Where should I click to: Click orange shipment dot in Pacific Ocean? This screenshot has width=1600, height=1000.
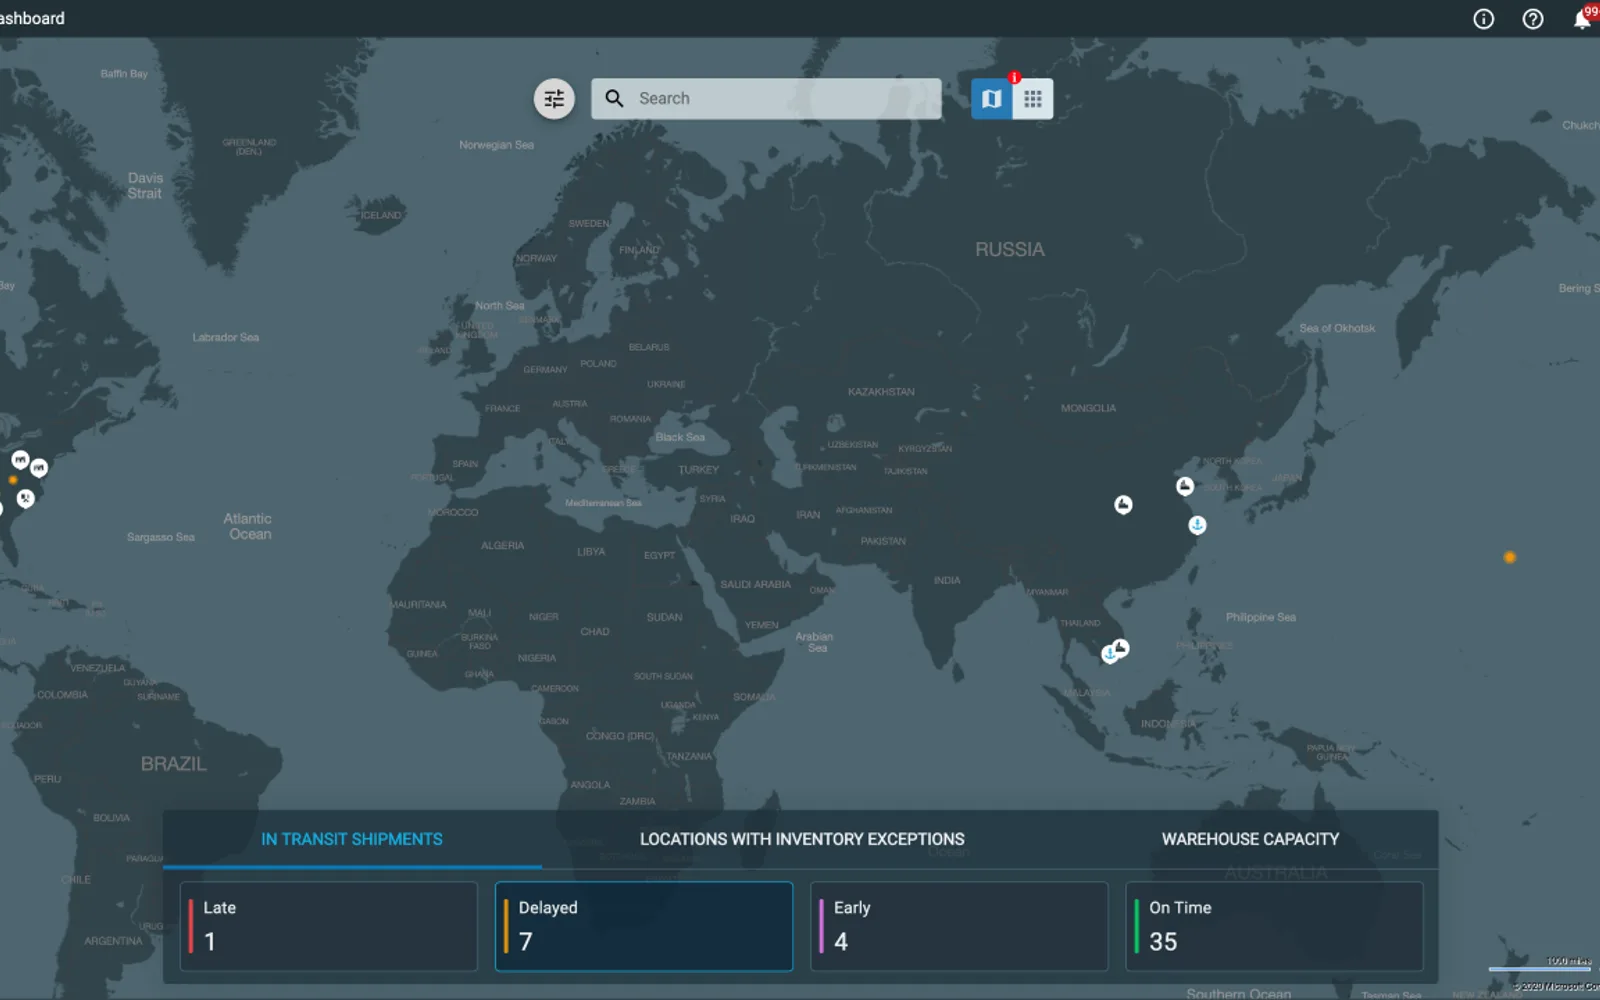click(1510, 557)
